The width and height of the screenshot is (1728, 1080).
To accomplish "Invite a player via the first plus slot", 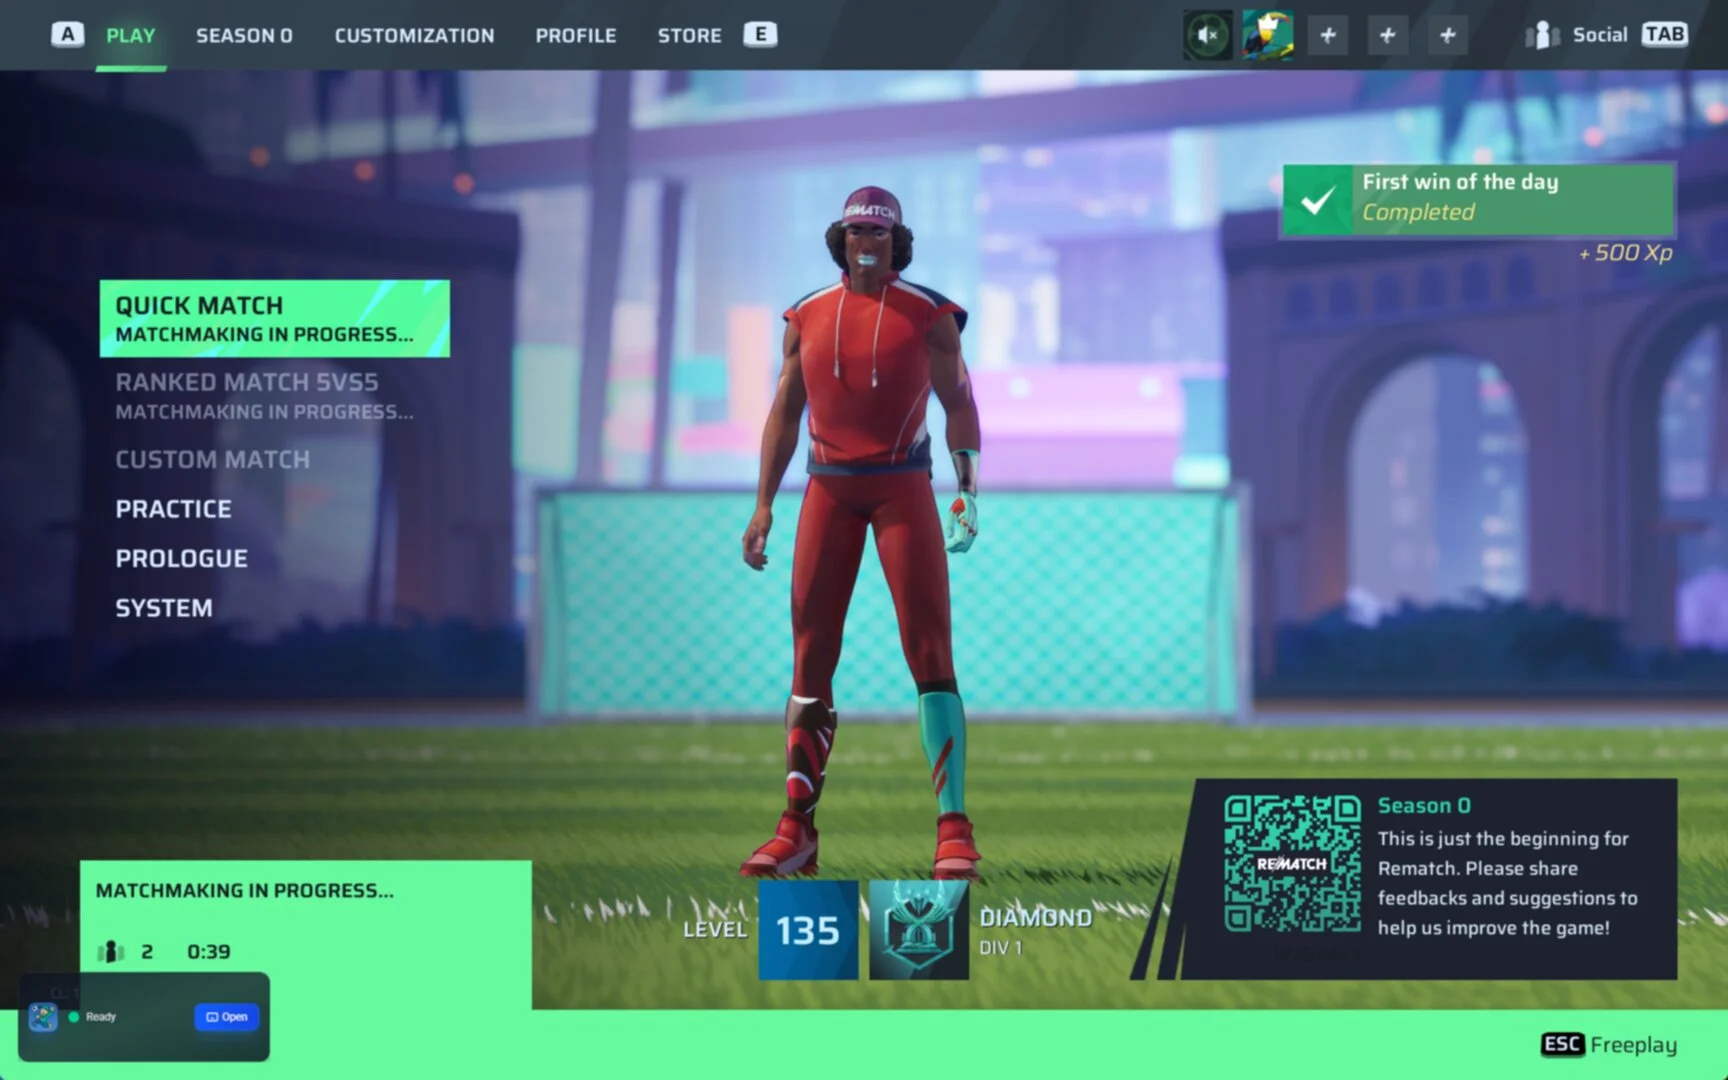I will click(x=1328, y=36).
